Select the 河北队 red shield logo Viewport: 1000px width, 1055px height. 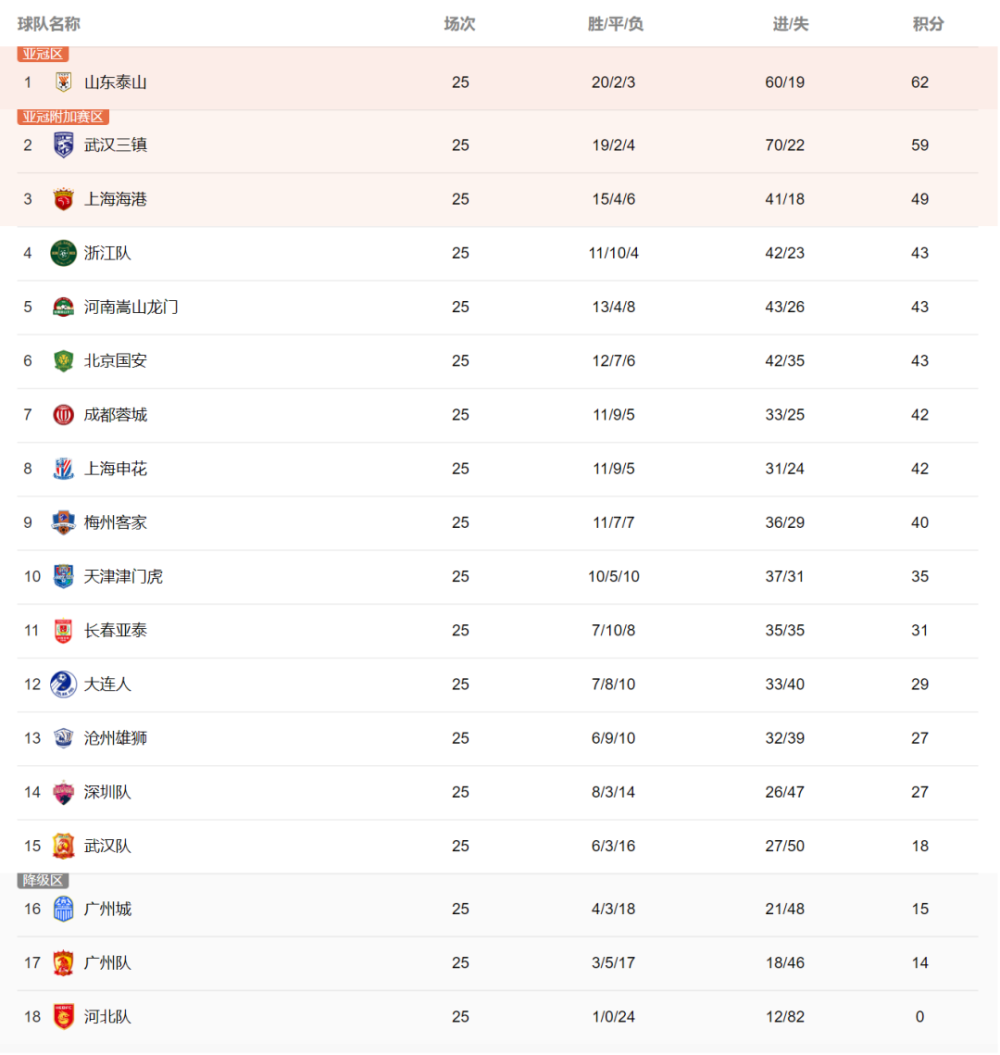tap(63, 1017)
